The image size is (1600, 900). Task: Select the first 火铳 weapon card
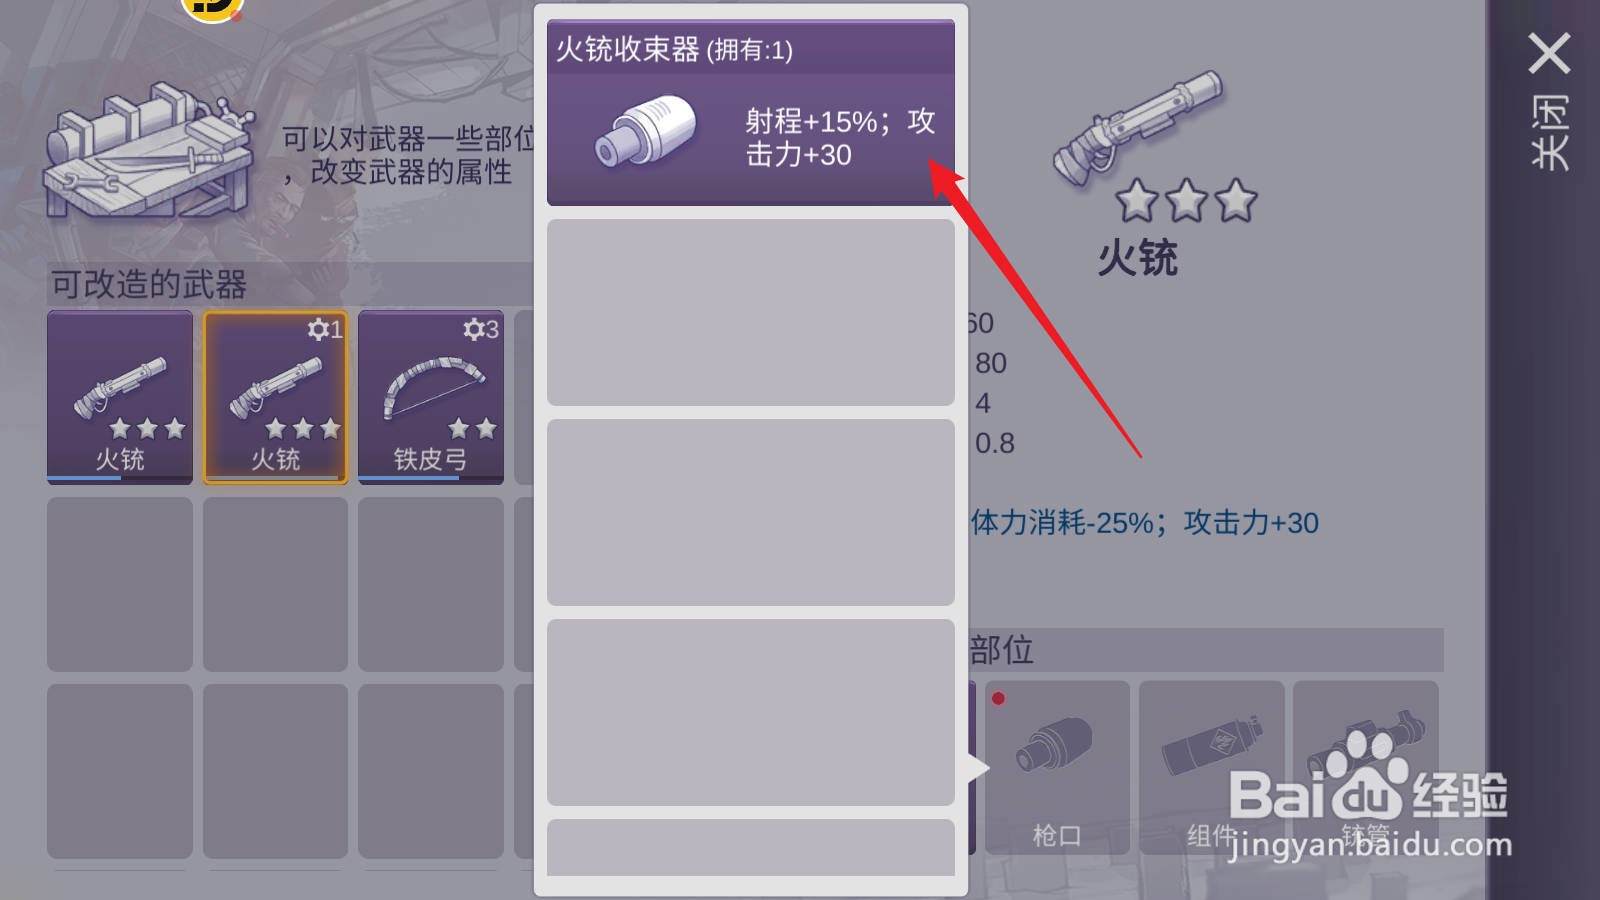coord(120,397)
